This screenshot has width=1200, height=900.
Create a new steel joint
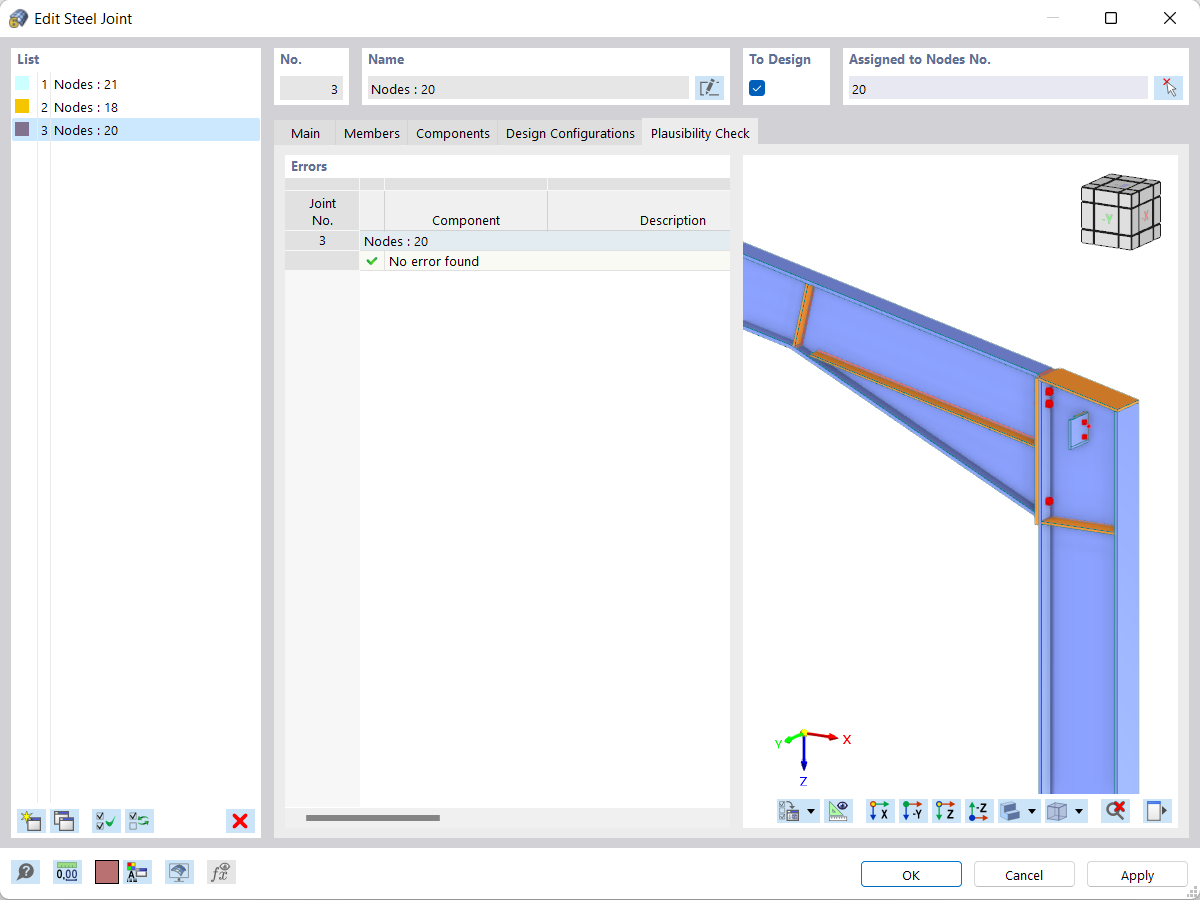30,821
